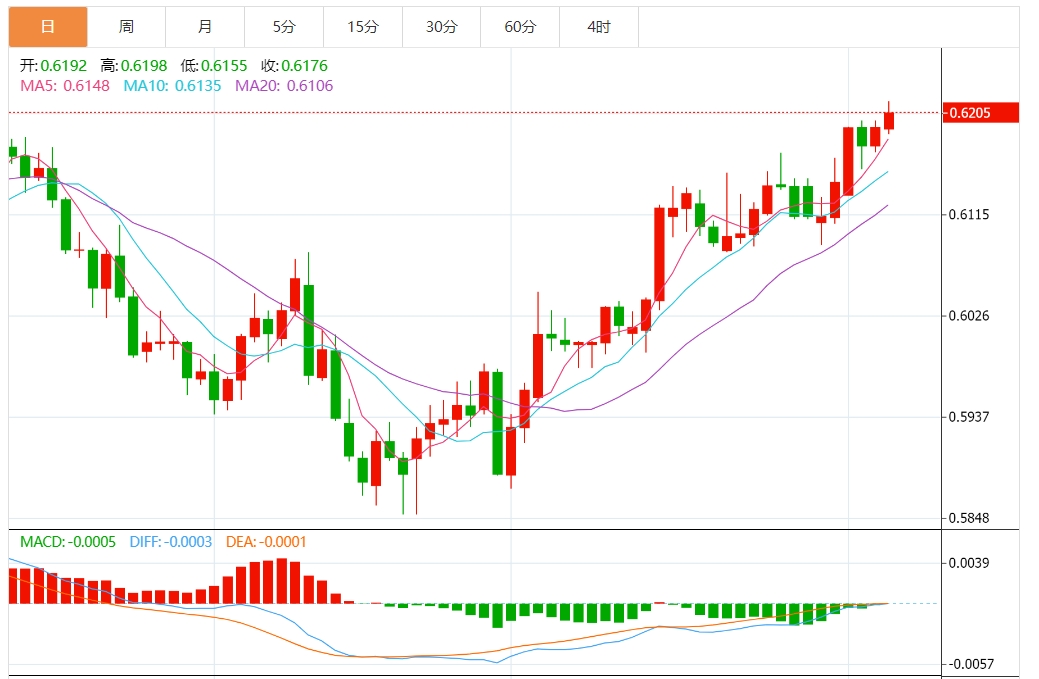
Task: Choose the 60分 timeframe tab
Action: pyautogui.click(x=520, y=26)
